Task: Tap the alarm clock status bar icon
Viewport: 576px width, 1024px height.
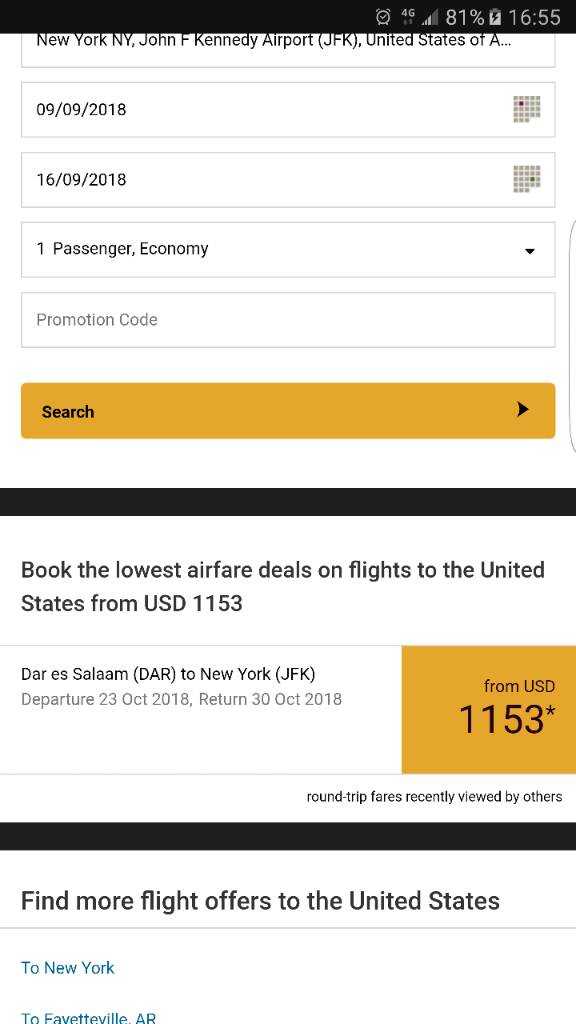Action: pos(383,17)
